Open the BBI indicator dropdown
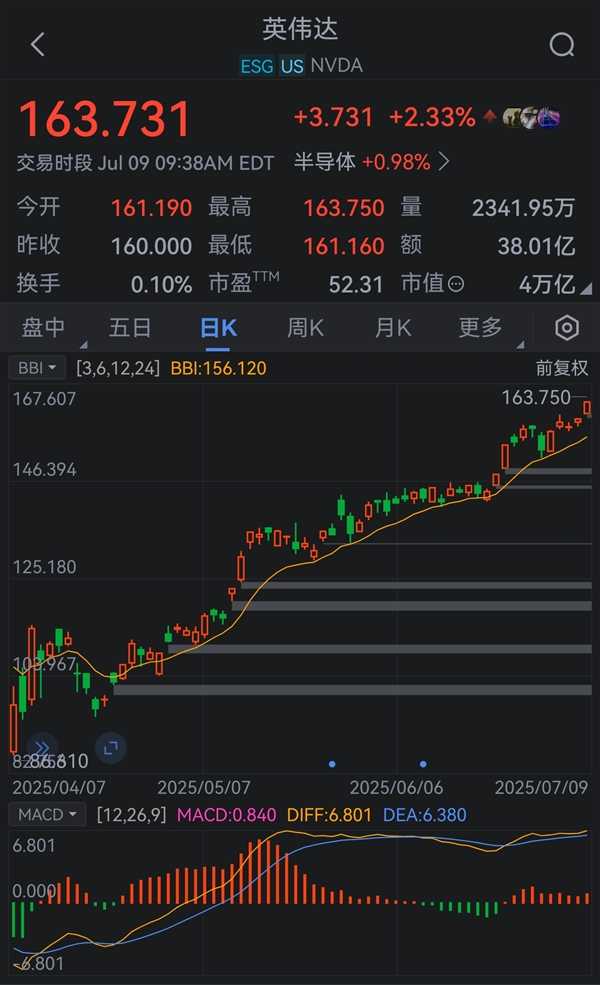The image size is (600, 985). click(x=39, y=368)
